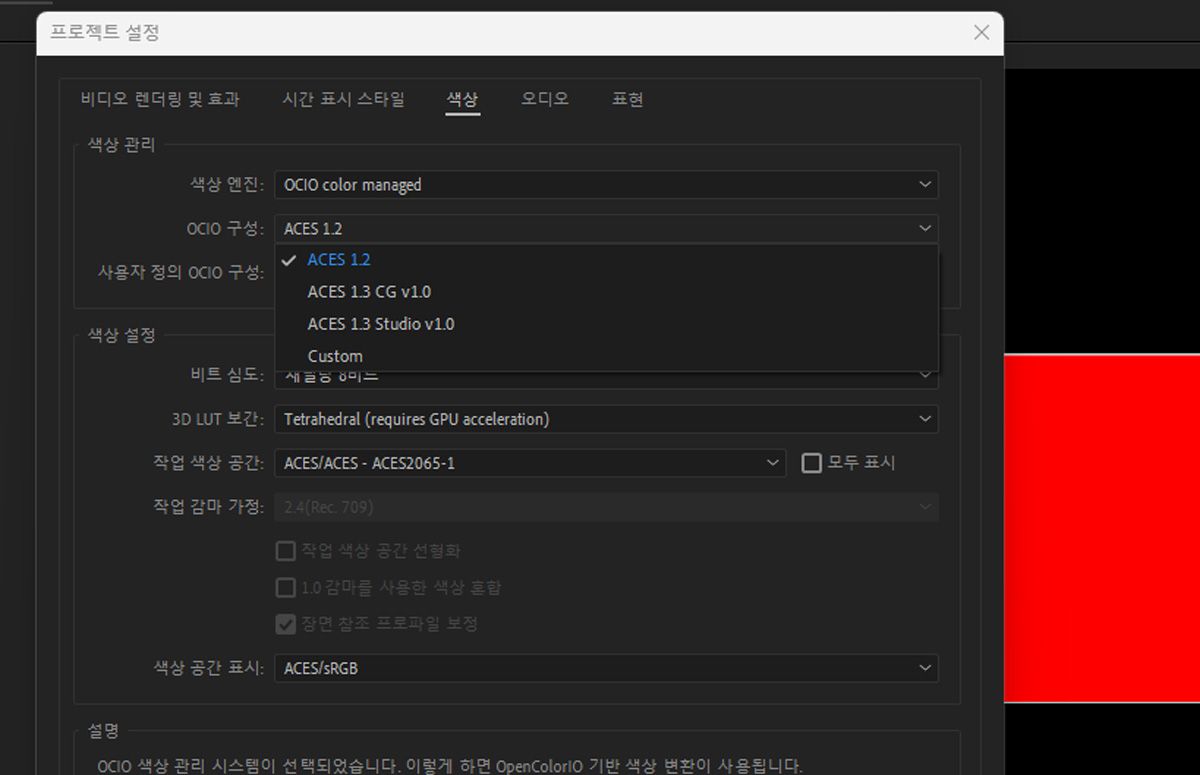Close the 프로젝트 설정 dialog
The image size is (1200, 775).
[x=980, y=32]
